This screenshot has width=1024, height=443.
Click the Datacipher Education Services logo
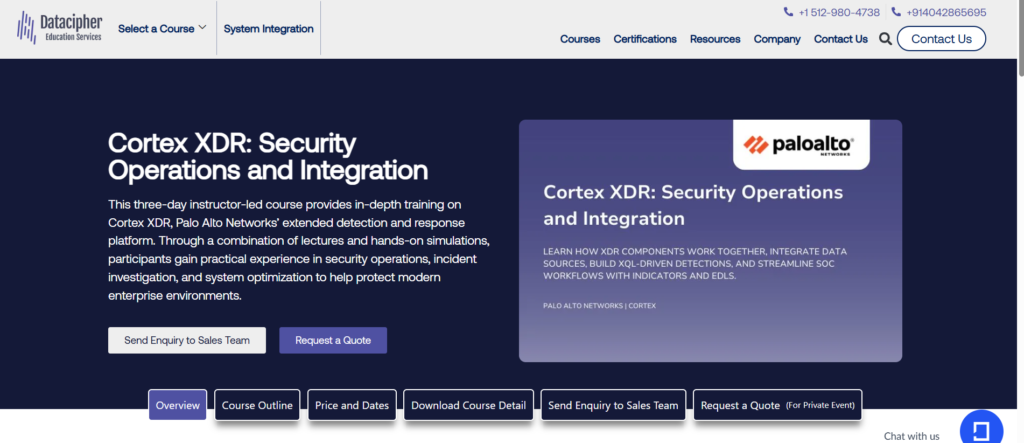click(59, 28)
